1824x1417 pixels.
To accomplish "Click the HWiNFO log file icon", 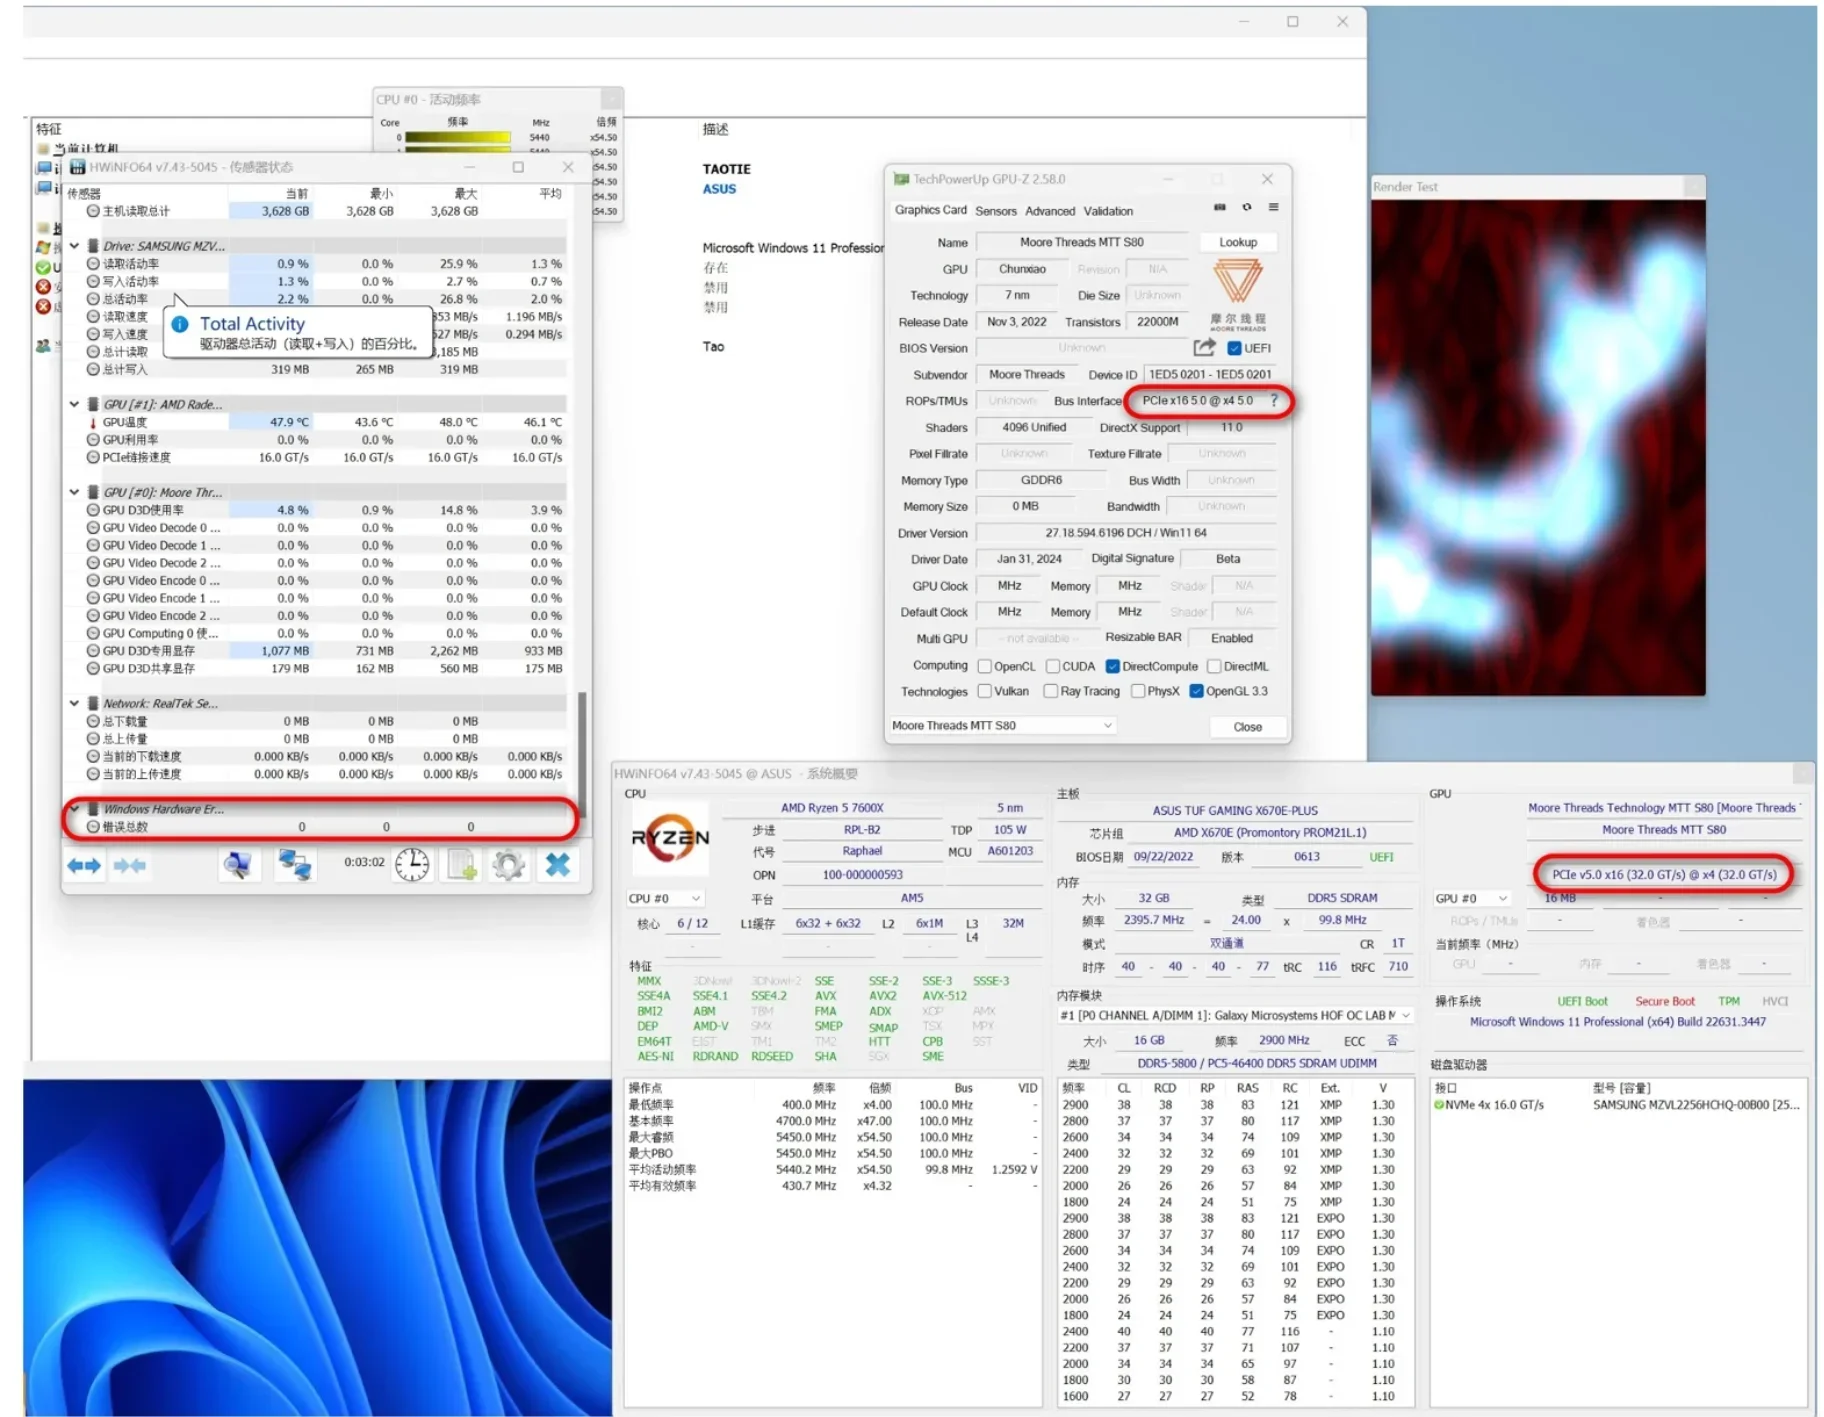I will click(461, 865).
